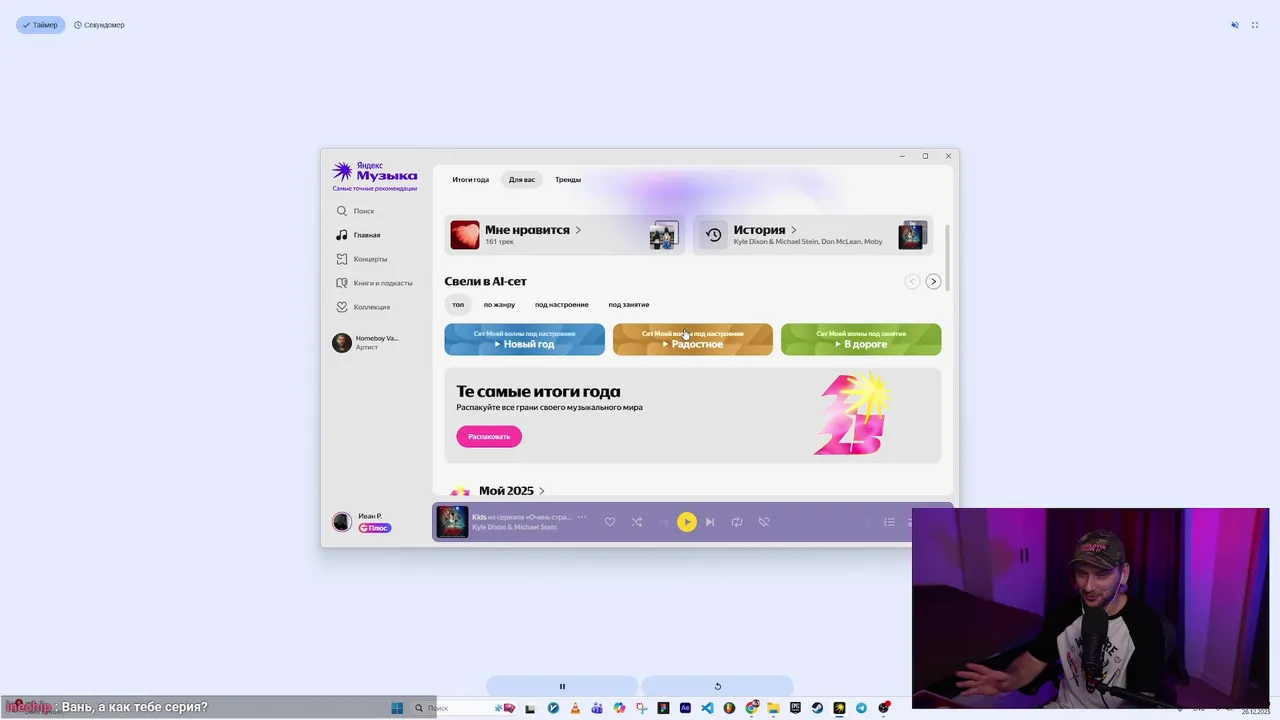This screenshot has width=1280, height=720.
Task: Open the play queue list icon
Action: click(889, 522)
